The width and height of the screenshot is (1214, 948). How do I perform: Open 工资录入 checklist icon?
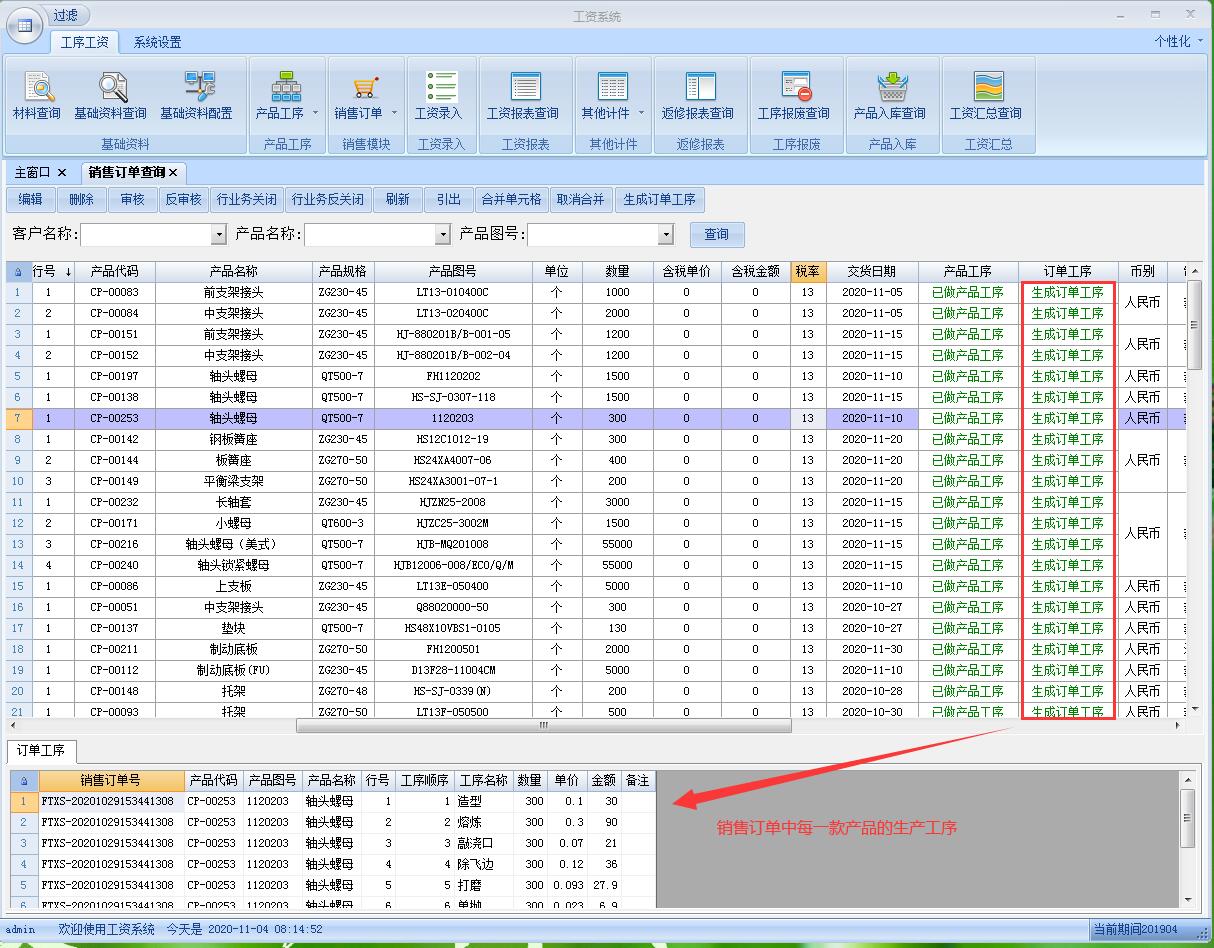tap(440, 87)
